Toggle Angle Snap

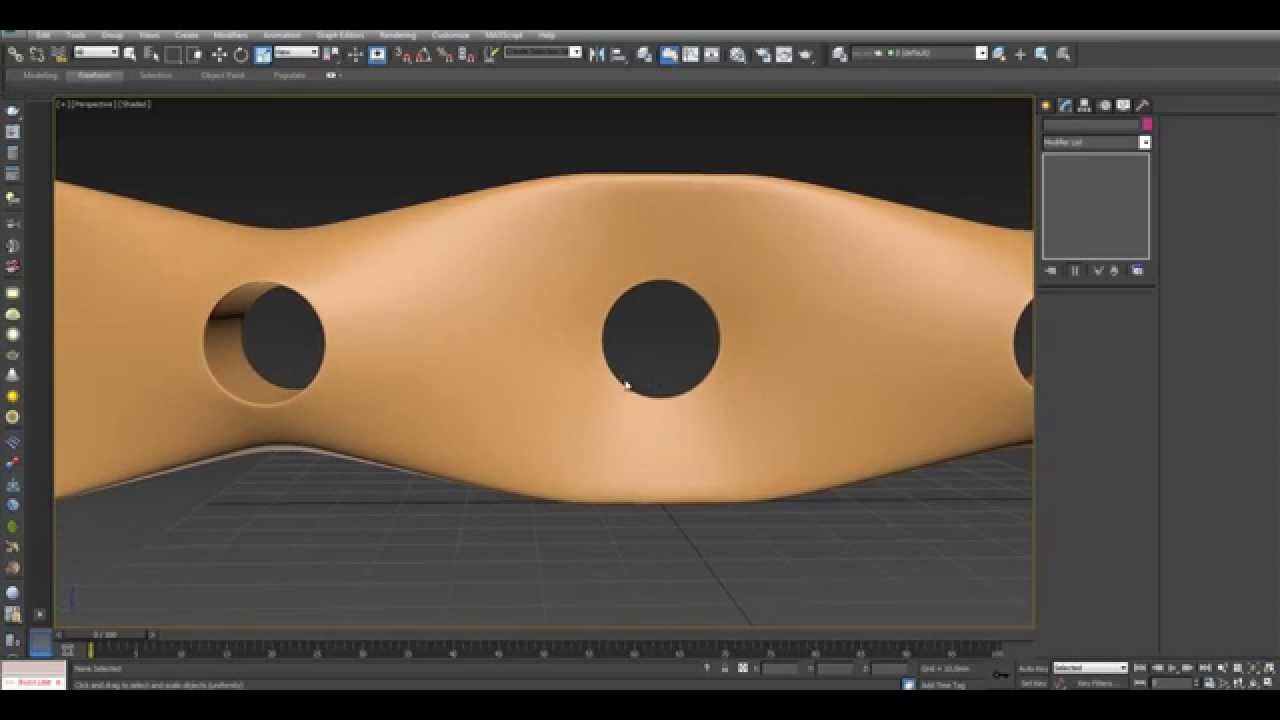point(423,54)
